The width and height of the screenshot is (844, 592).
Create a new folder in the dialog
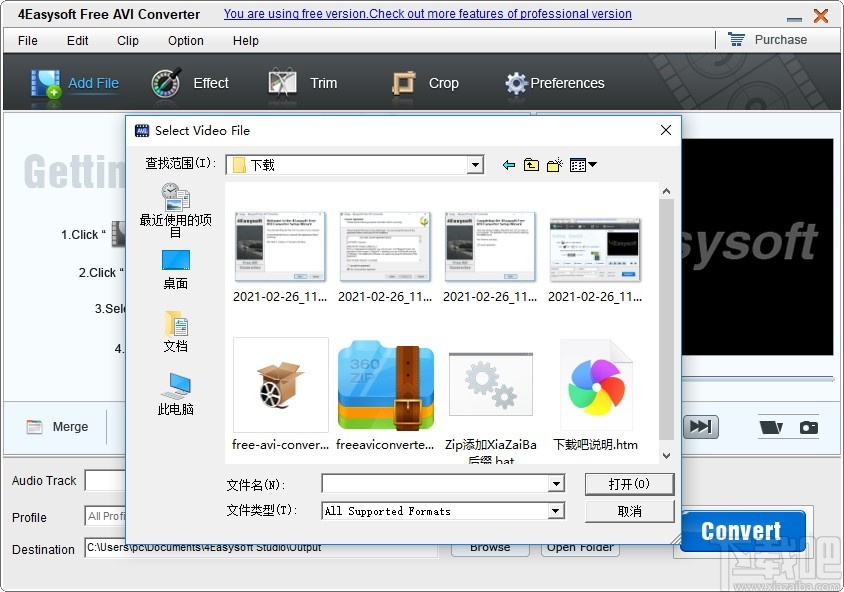coord(555,164)
